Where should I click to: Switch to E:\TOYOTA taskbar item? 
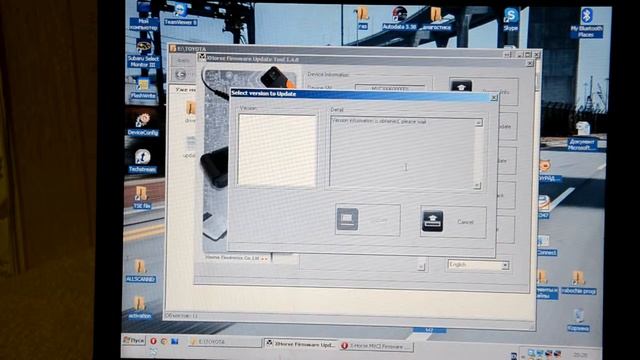[x=224, y=342]
